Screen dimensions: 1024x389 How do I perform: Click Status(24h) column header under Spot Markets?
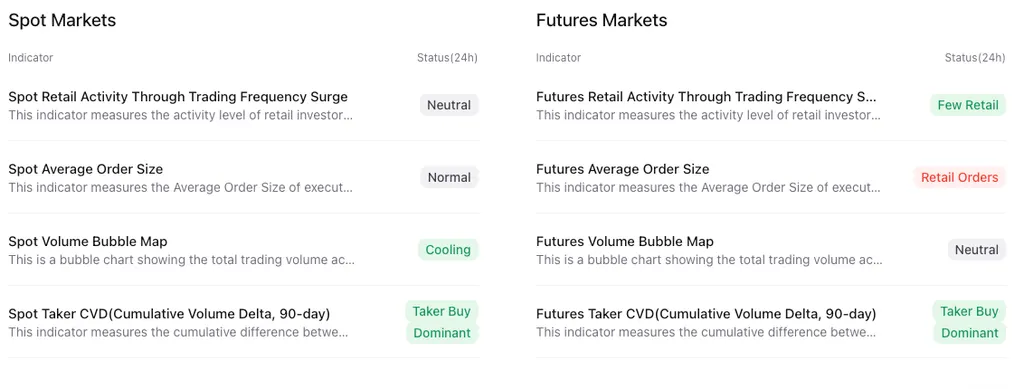447,57
